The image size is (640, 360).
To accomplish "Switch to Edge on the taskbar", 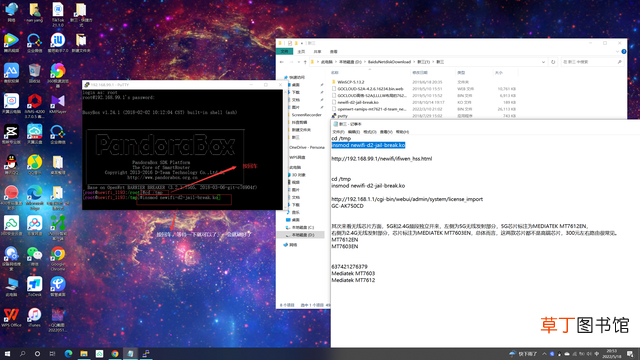I will pyautogui.click(x=68, y=353).
